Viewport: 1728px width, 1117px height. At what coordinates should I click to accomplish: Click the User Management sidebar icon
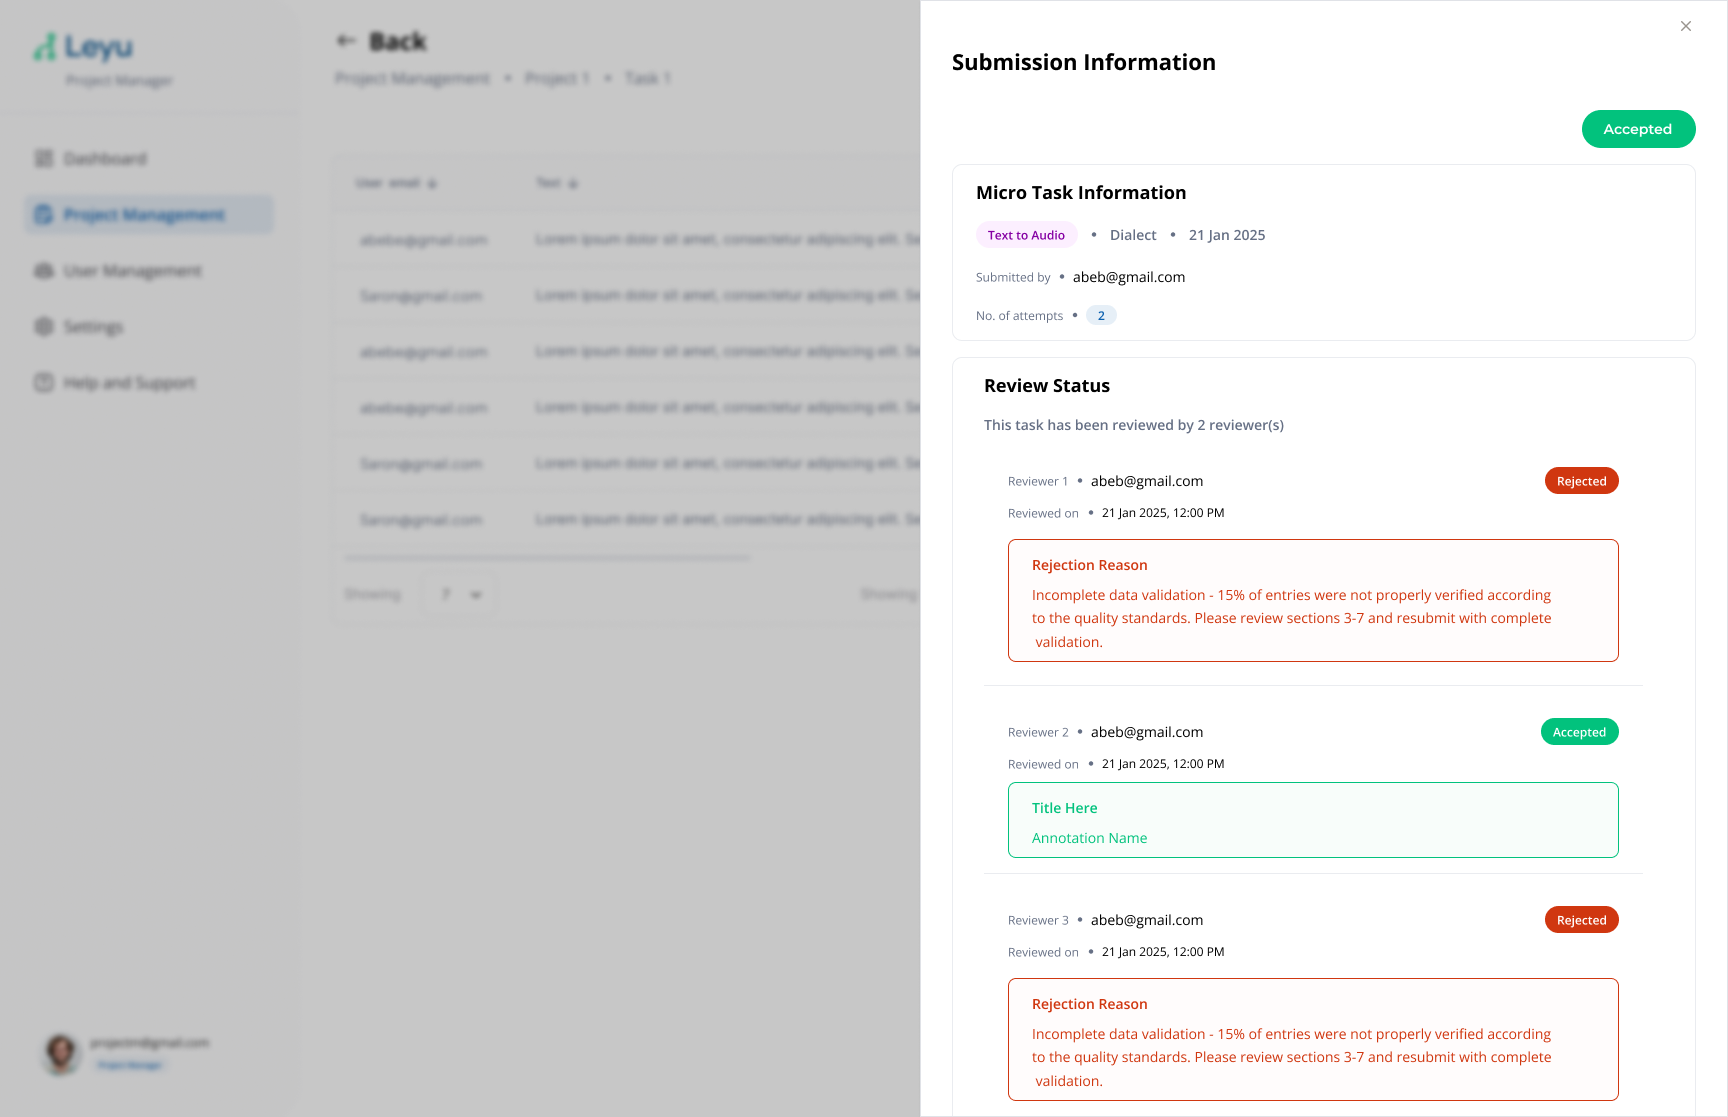(x=43, y=270)
